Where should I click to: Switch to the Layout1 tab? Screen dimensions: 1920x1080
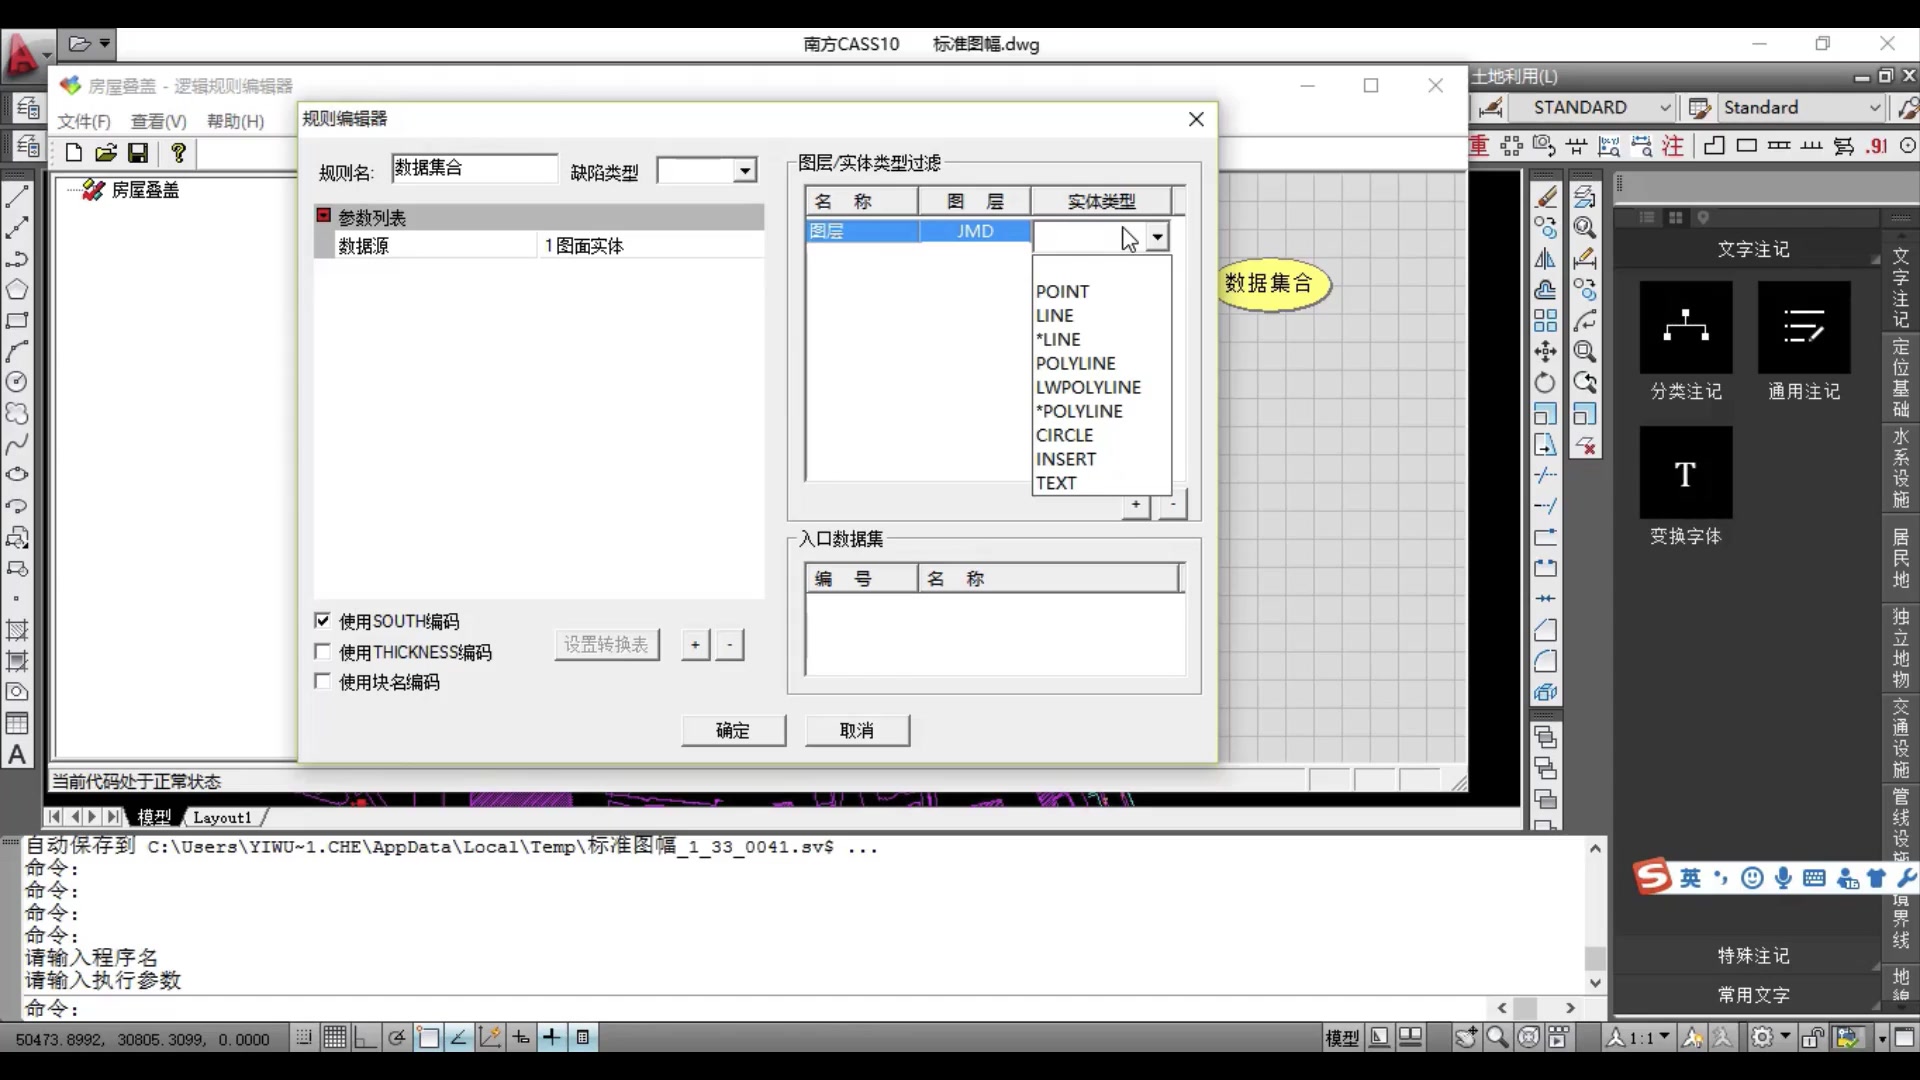tap(222, 817)
